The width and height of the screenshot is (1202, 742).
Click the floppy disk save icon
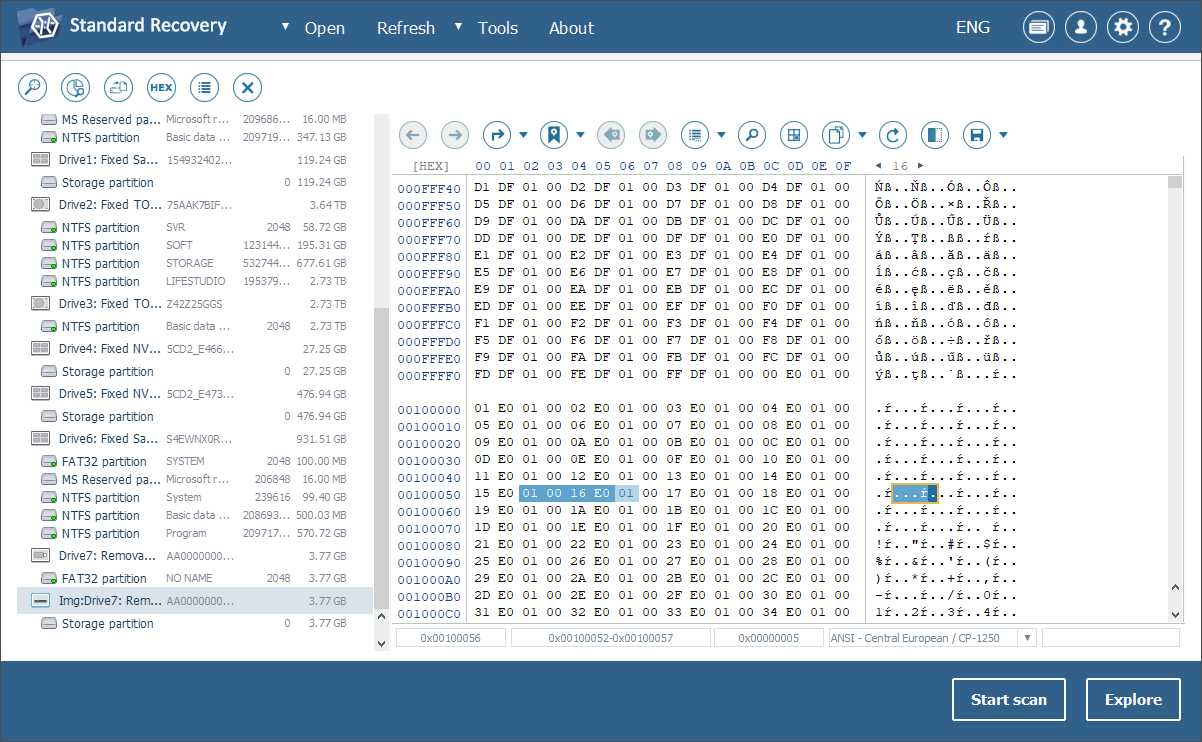click(977, 134)
